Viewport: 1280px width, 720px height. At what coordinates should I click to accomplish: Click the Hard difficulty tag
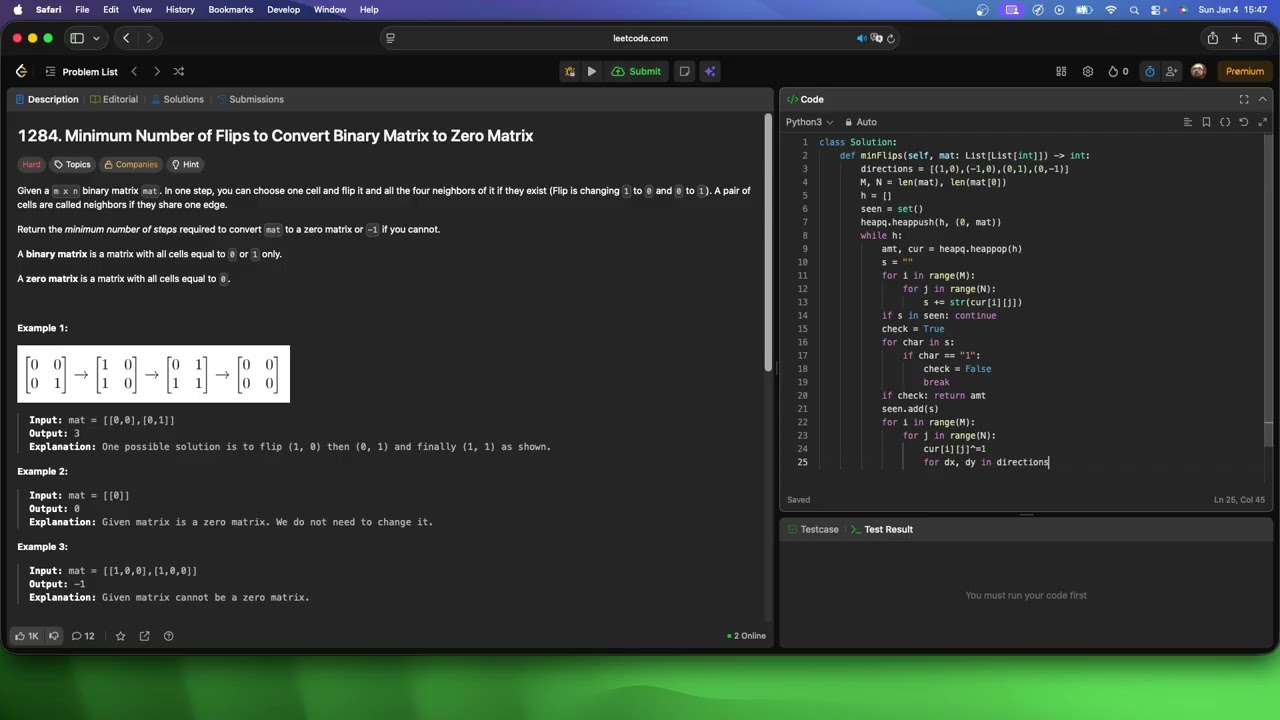pos(31,164)
